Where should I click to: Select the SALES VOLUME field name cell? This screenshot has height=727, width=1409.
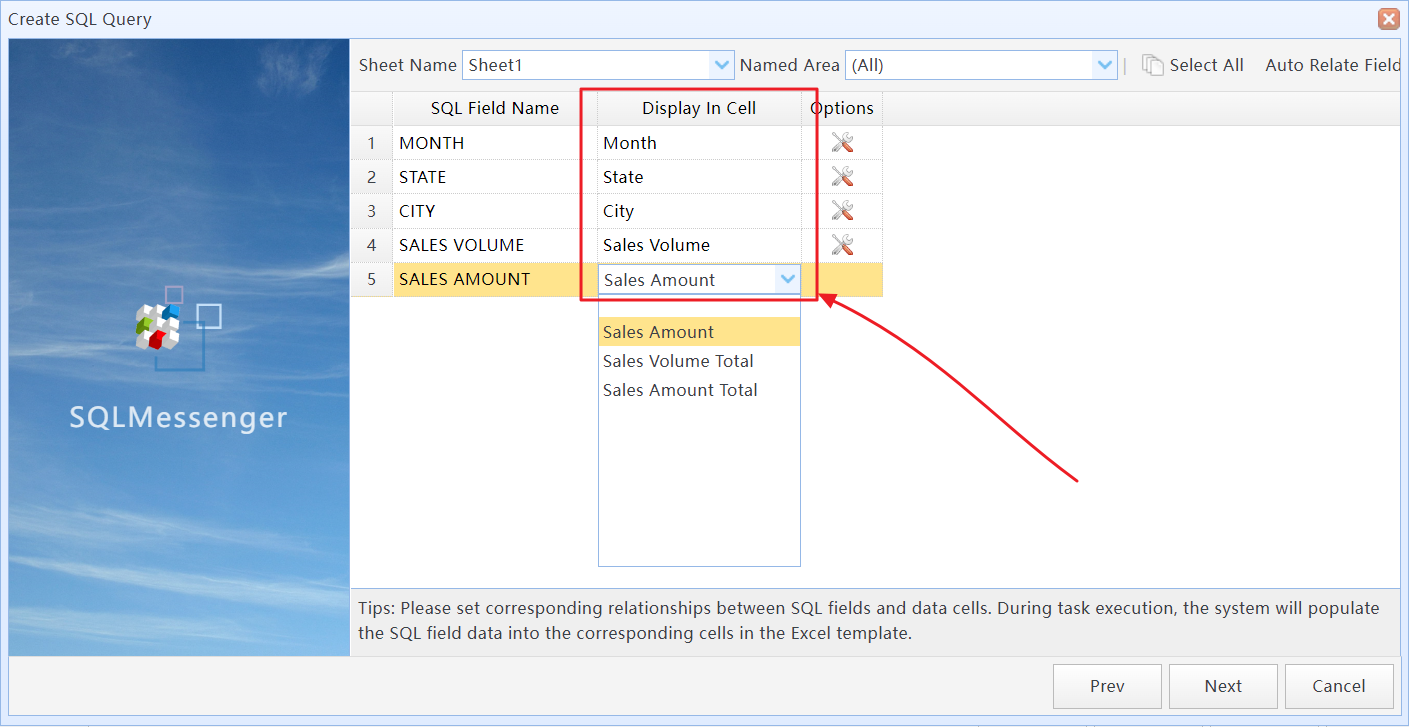click(x=495, y=245)
